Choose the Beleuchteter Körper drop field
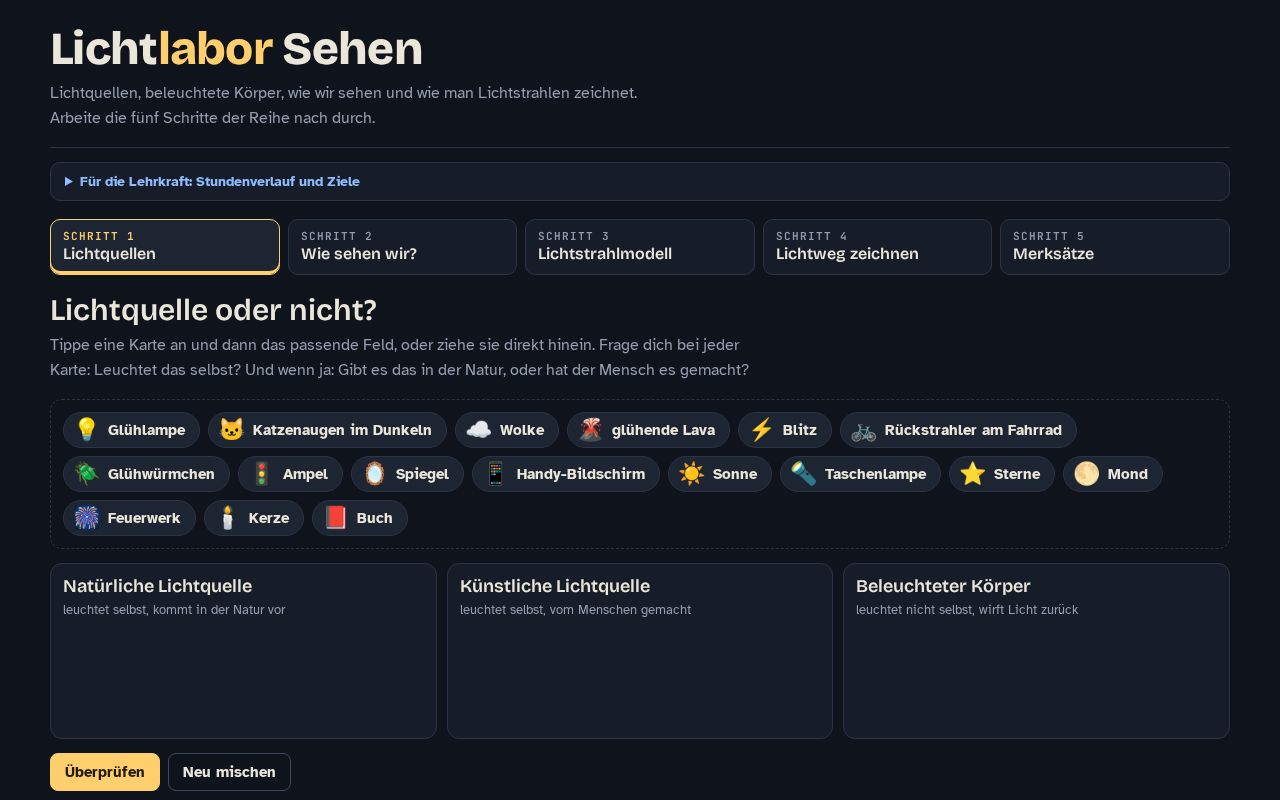Screen dimensions: 1280x800 1036,651
